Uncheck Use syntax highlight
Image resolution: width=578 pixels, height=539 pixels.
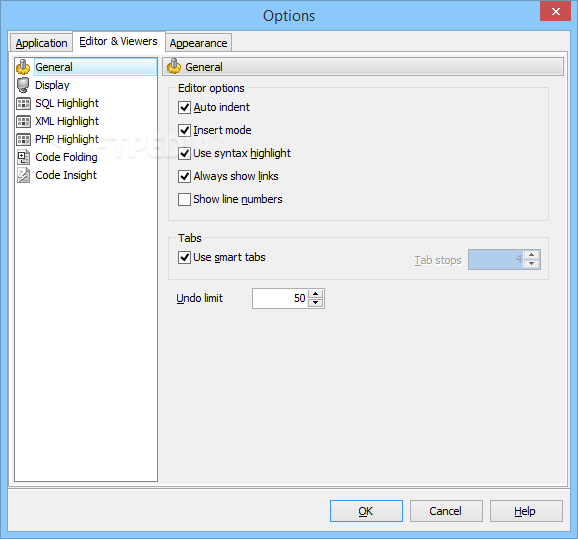tap(184, 153)
